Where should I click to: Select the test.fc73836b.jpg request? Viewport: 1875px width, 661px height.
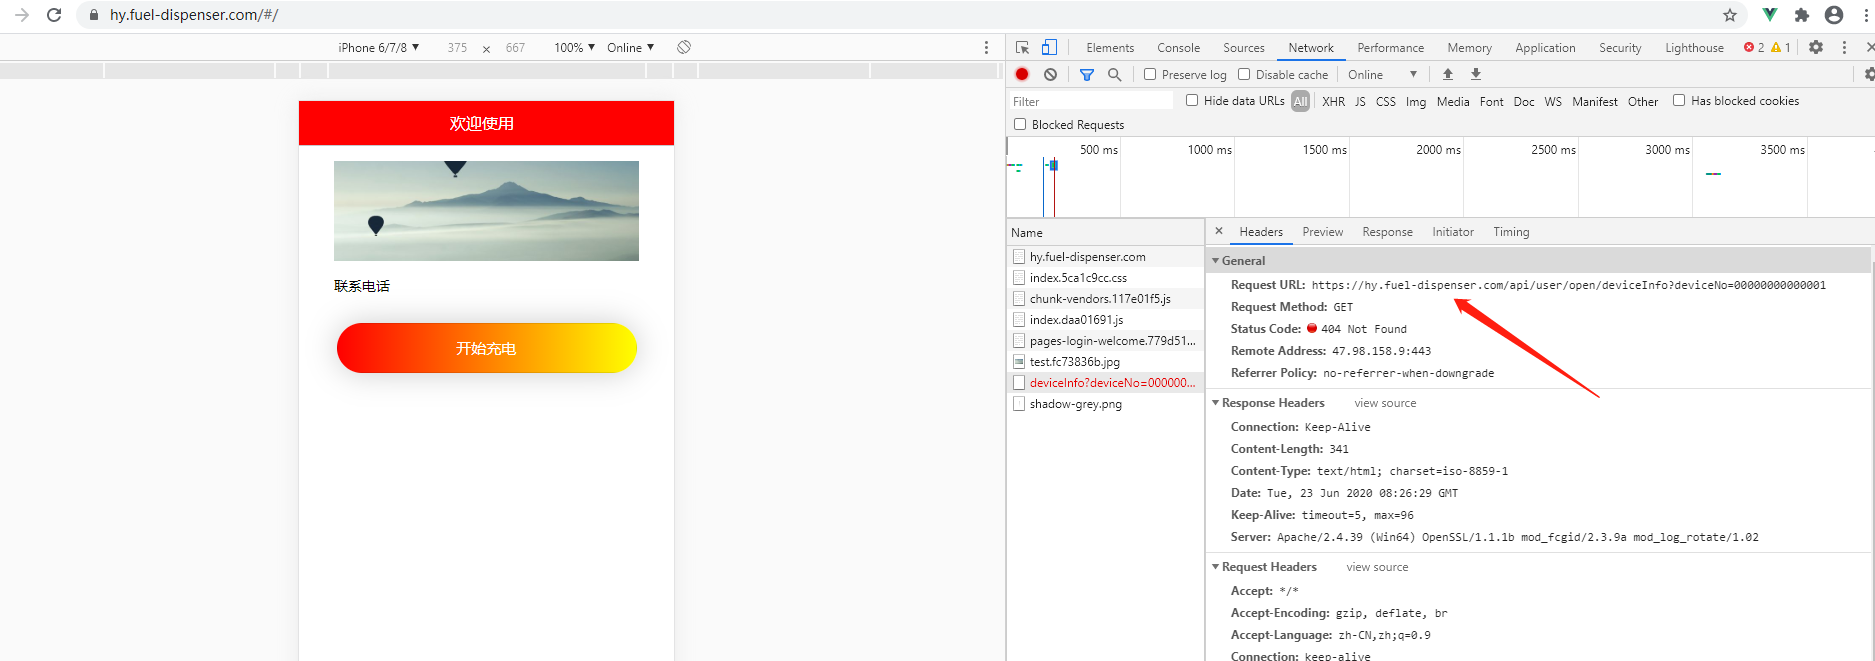[1105, 361]
